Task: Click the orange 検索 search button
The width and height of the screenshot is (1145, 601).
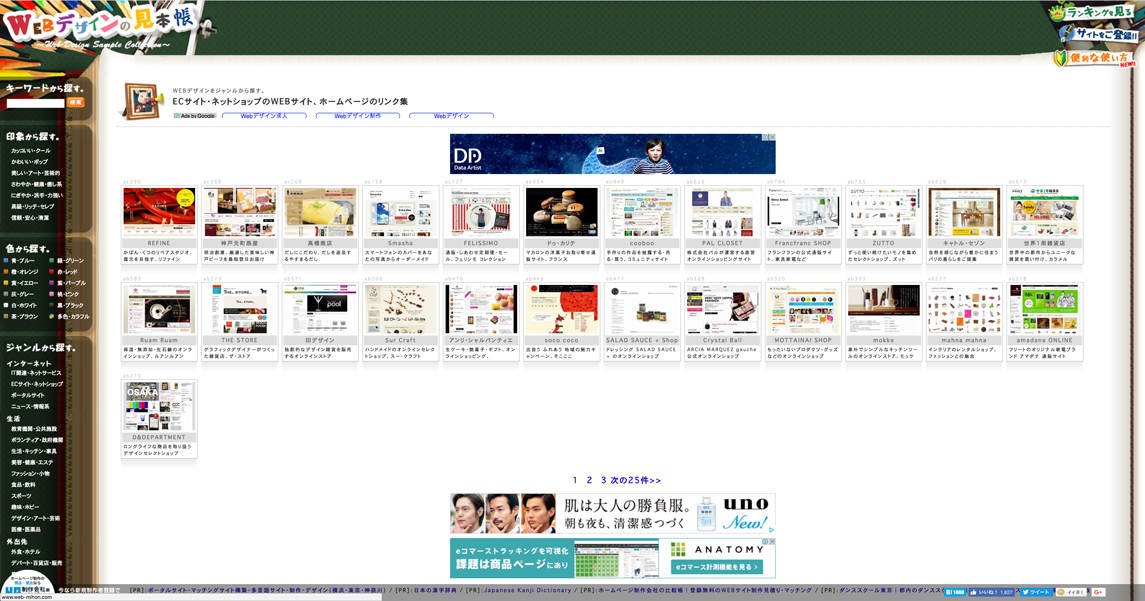Action: (x=76, y=103)
